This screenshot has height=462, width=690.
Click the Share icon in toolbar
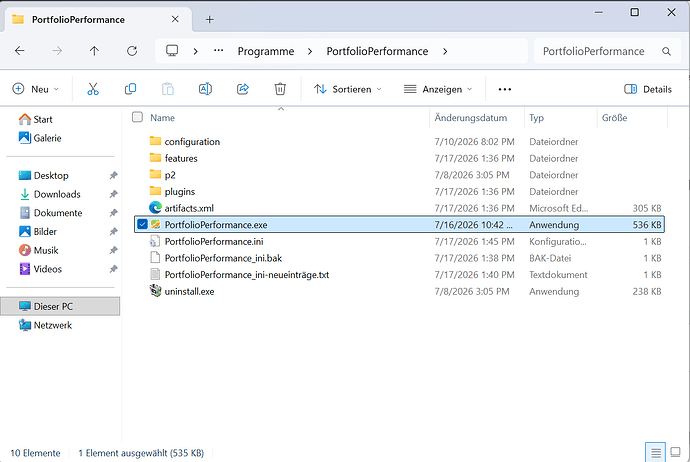tap(243, 89)
